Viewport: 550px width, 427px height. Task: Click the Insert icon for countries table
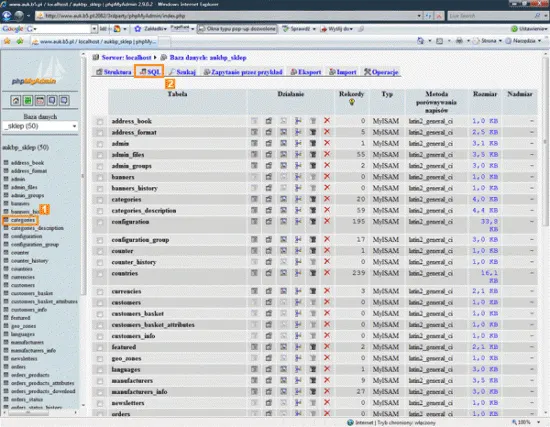click(x=298, y=273)
